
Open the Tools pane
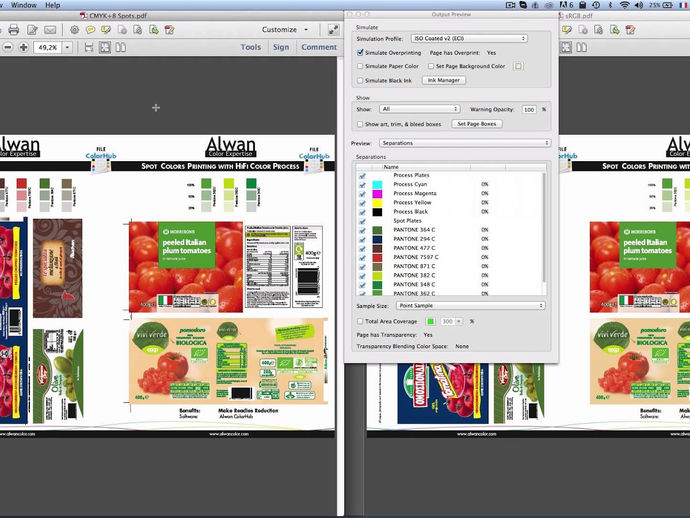(x=251, y=47)
